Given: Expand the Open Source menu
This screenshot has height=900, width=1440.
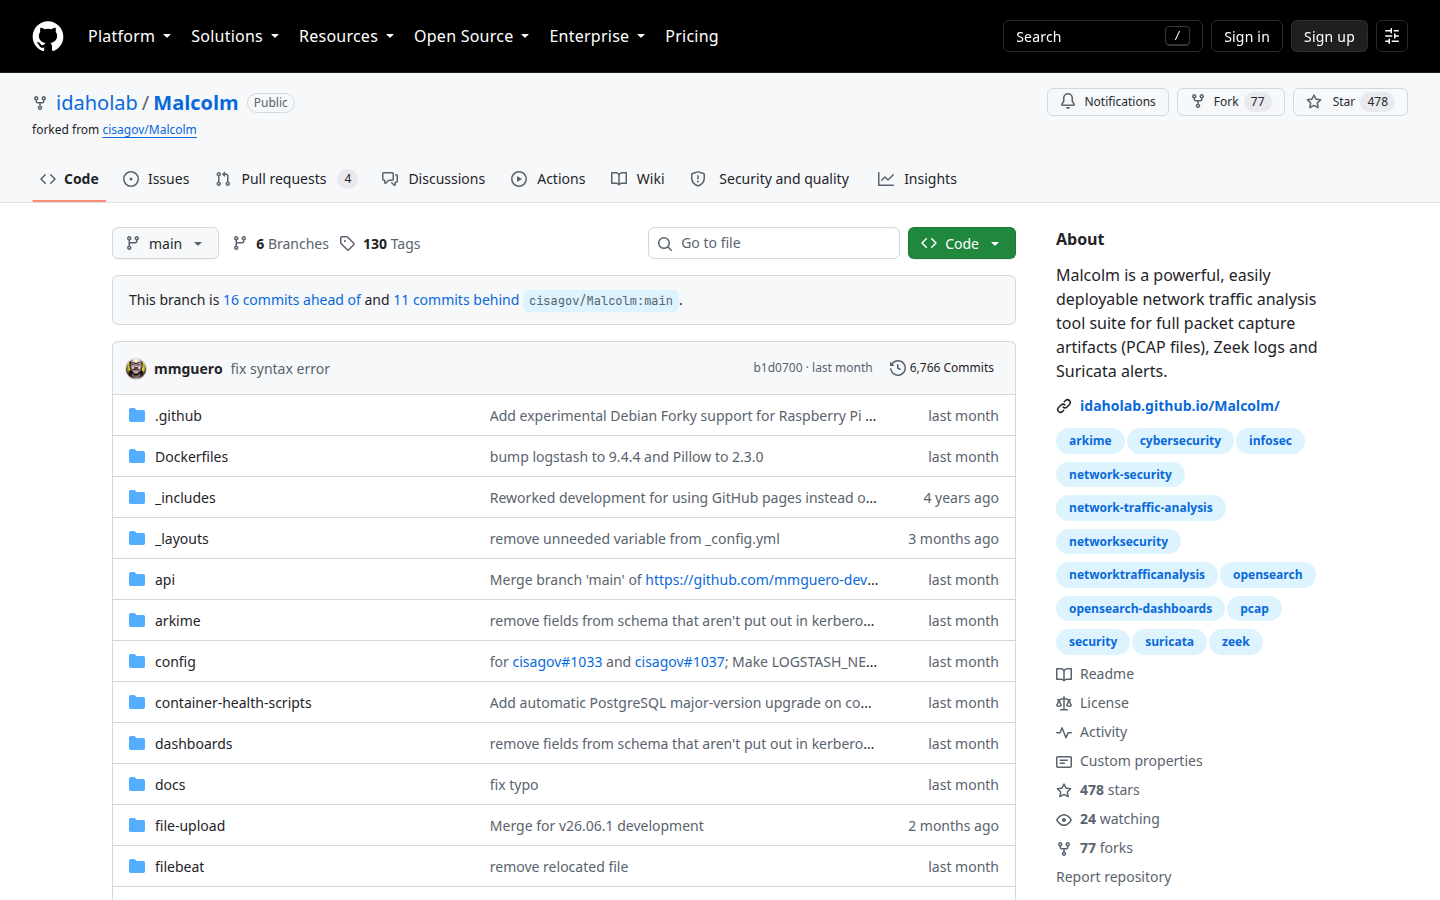Looking at the screenshot, I should tap(471, 36).
